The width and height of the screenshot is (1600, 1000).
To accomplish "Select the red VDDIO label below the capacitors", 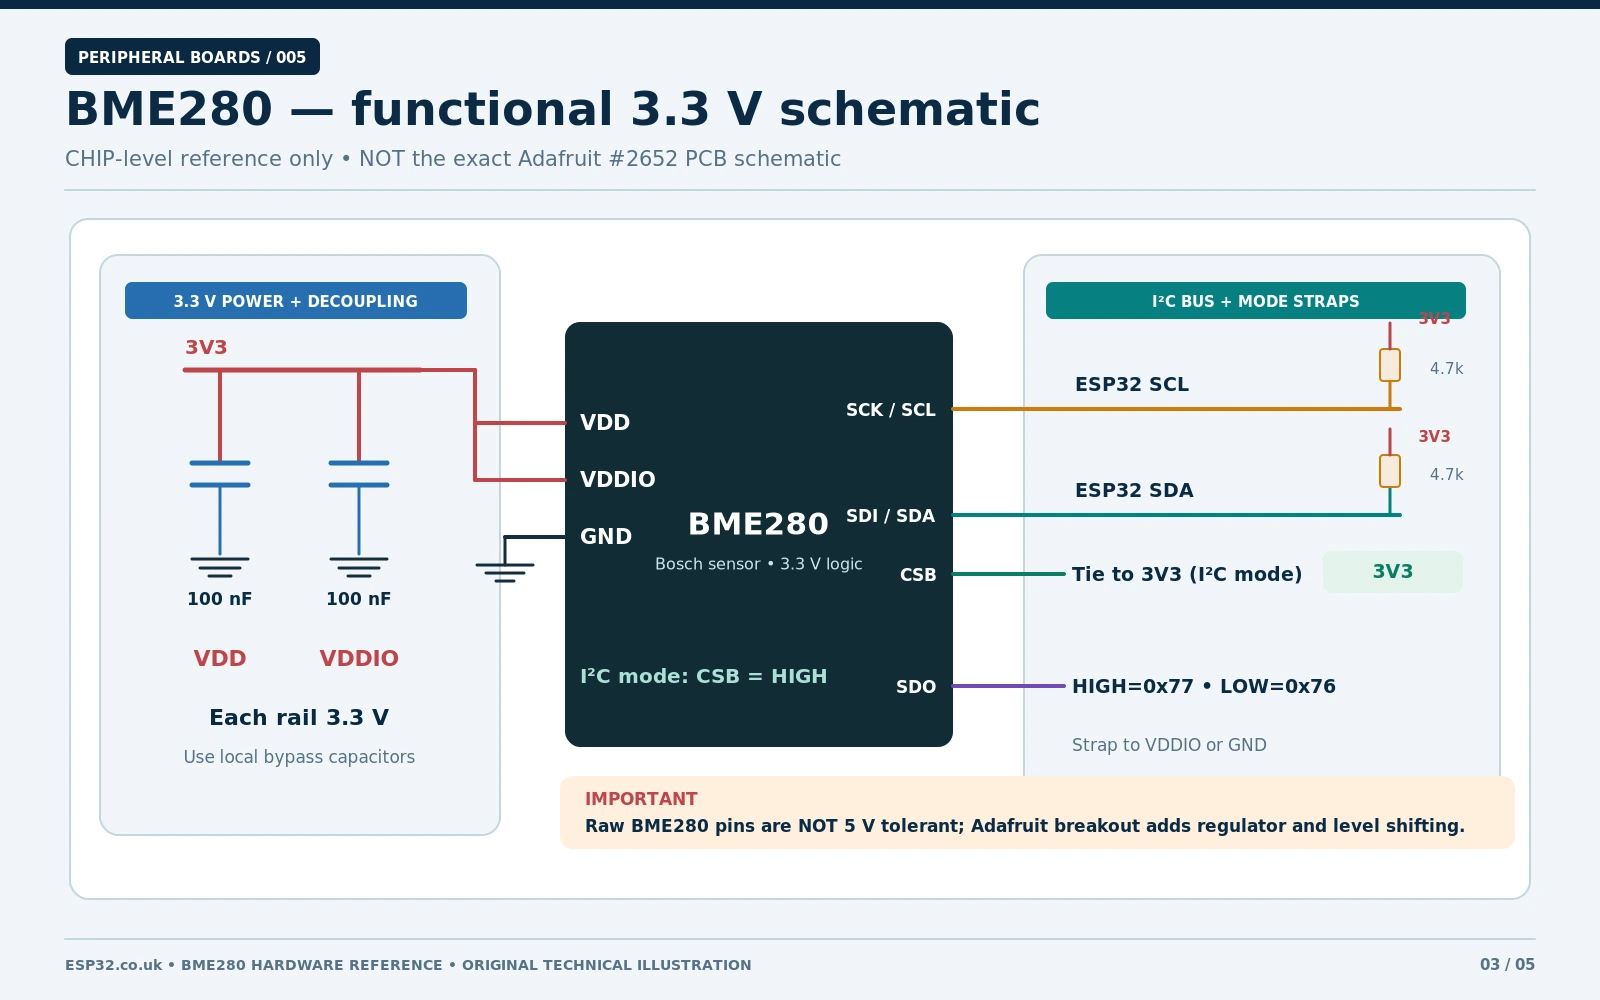I will pos(359,659).
